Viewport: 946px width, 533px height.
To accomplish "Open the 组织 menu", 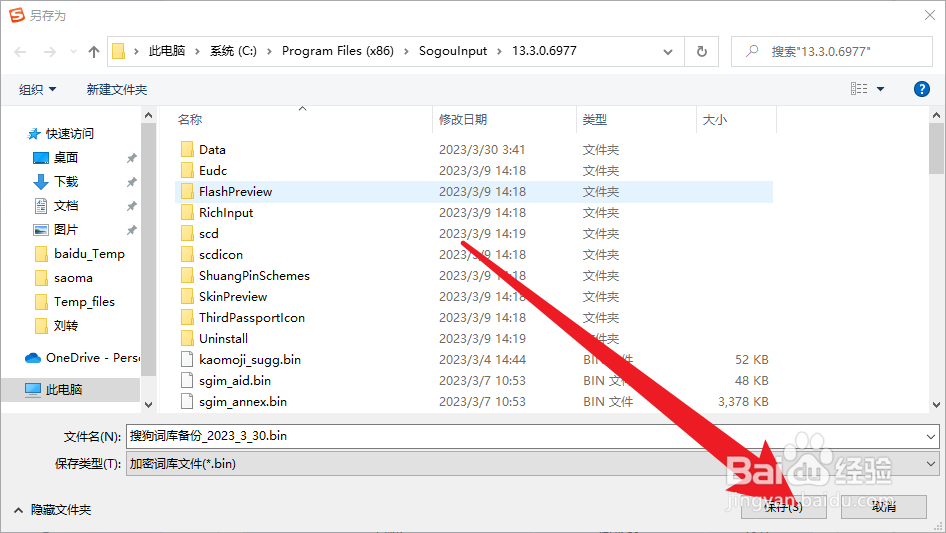I will point(37,89).
